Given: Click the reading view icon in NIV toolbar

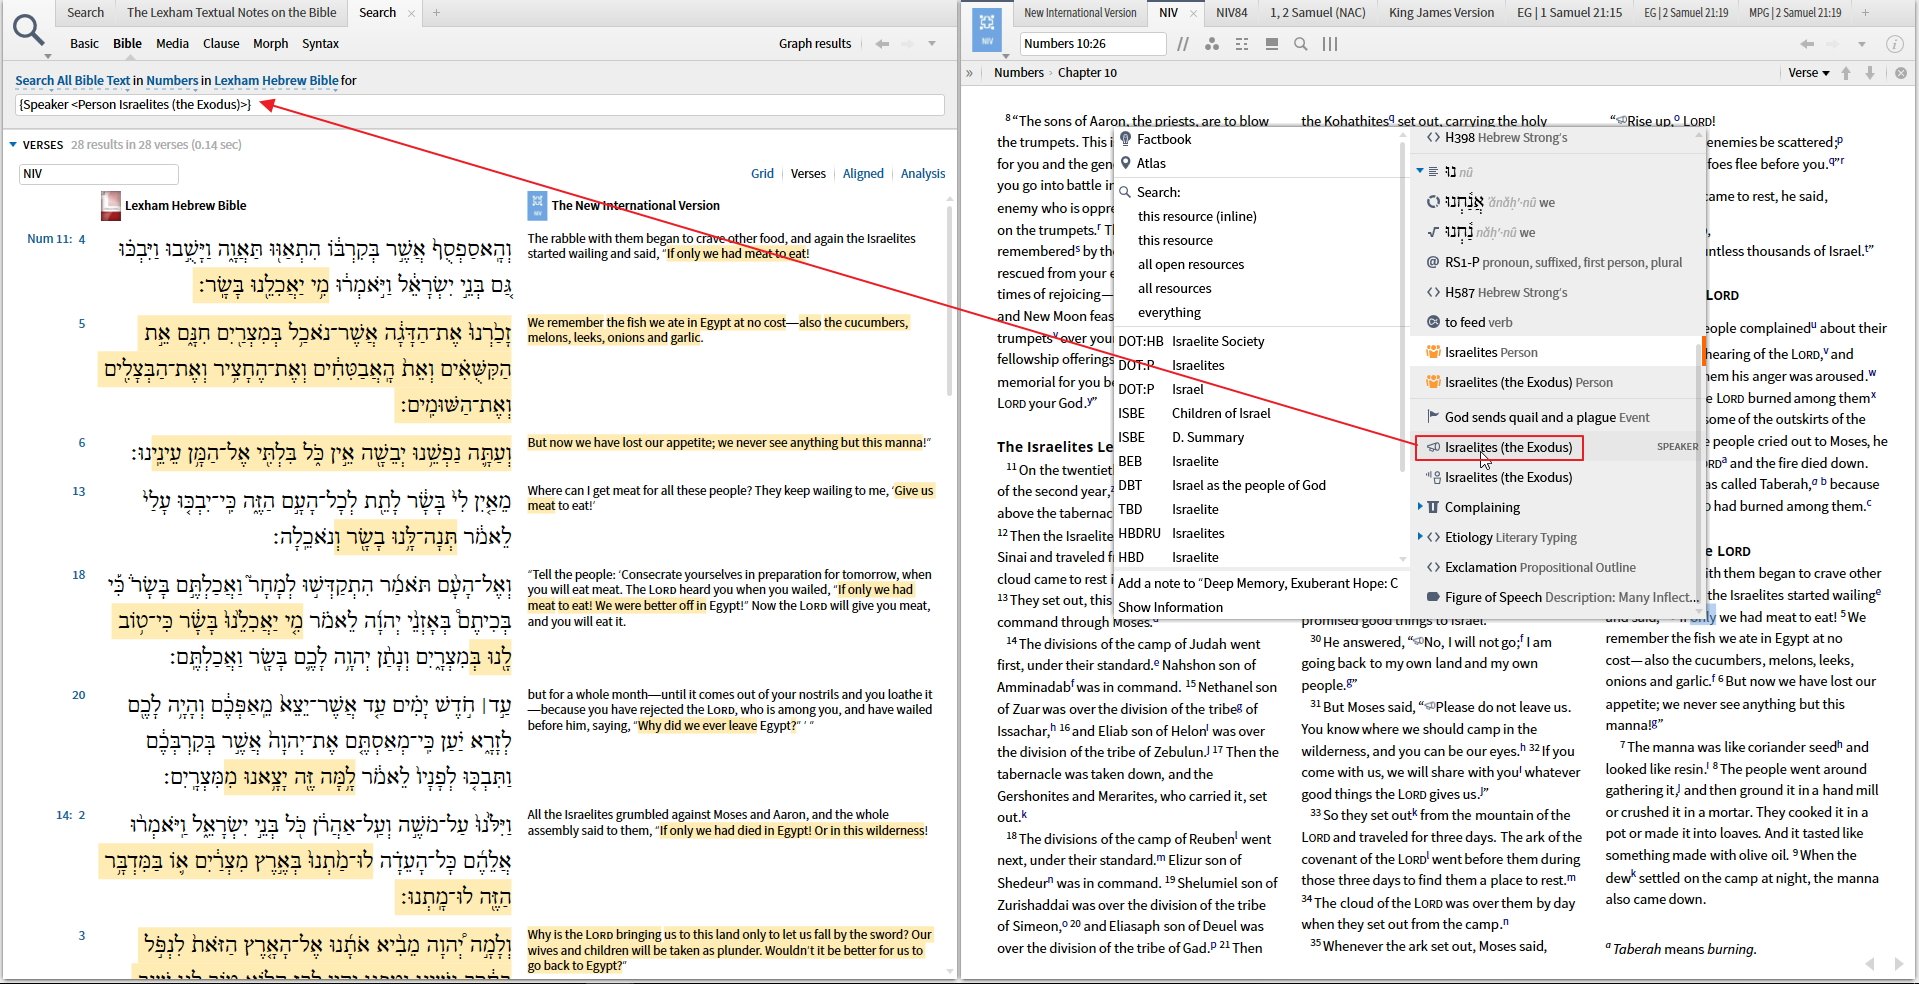Looking at the screenshot, I should pos(1272,44).
